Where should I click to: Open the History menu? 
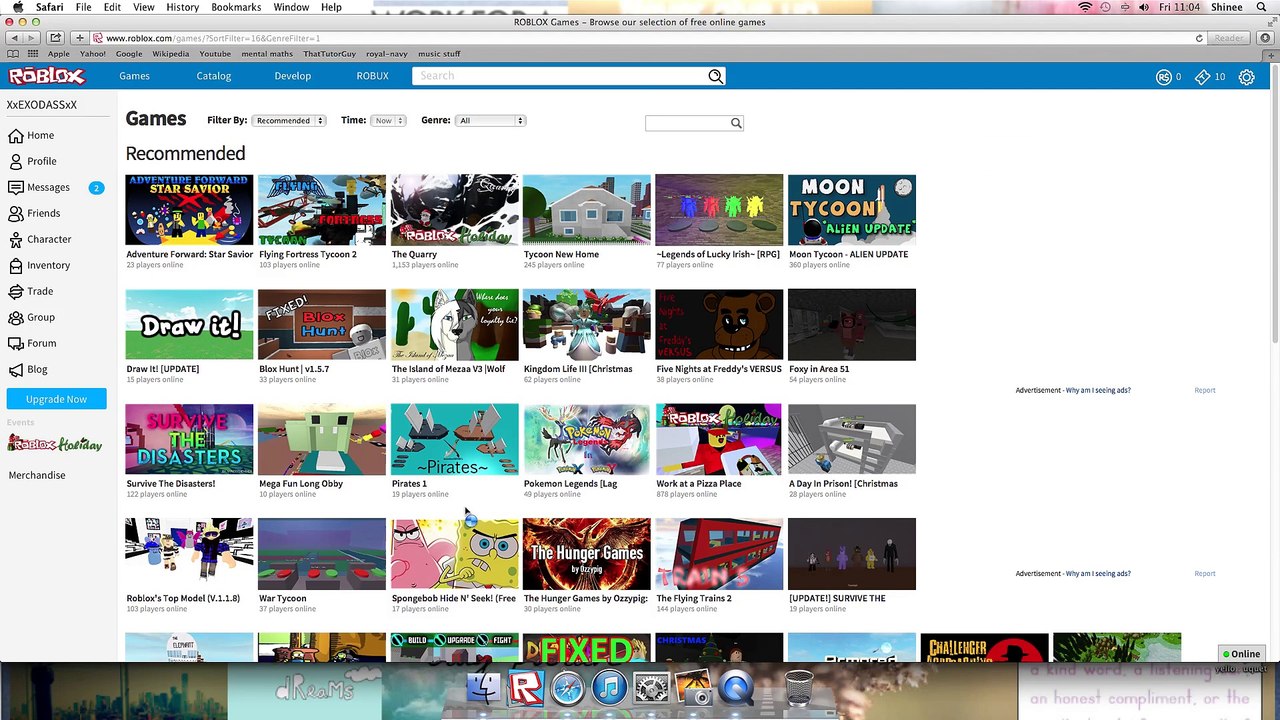(x=182, y=7)
